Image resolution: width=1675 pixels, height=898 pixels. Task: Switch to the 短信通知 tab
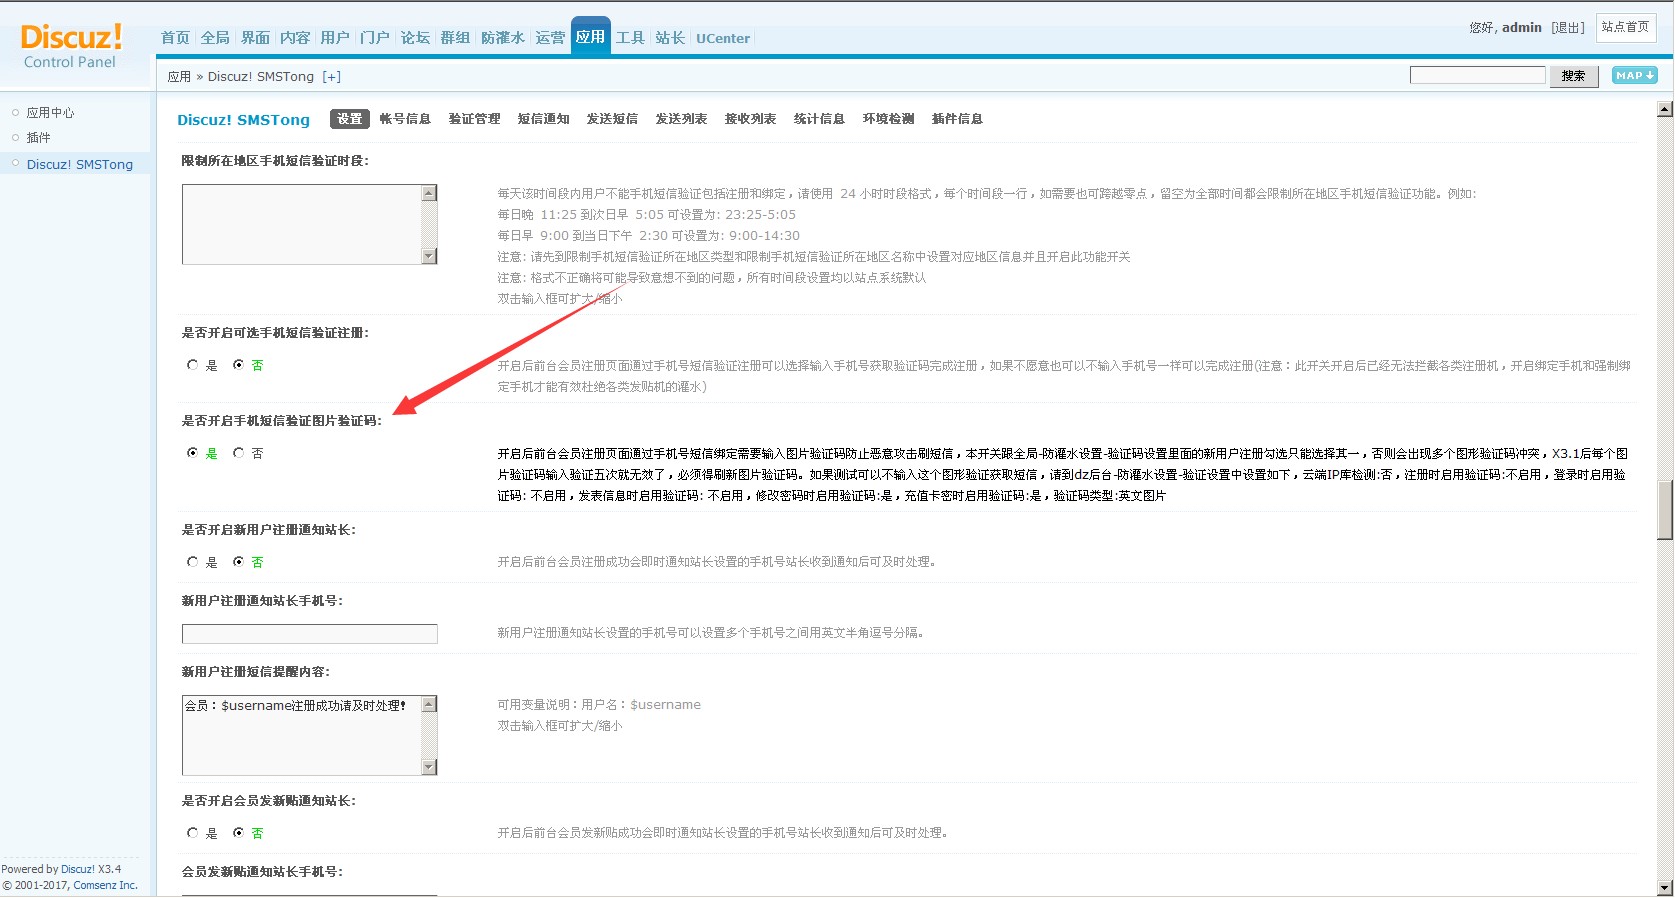coord(543,119)
